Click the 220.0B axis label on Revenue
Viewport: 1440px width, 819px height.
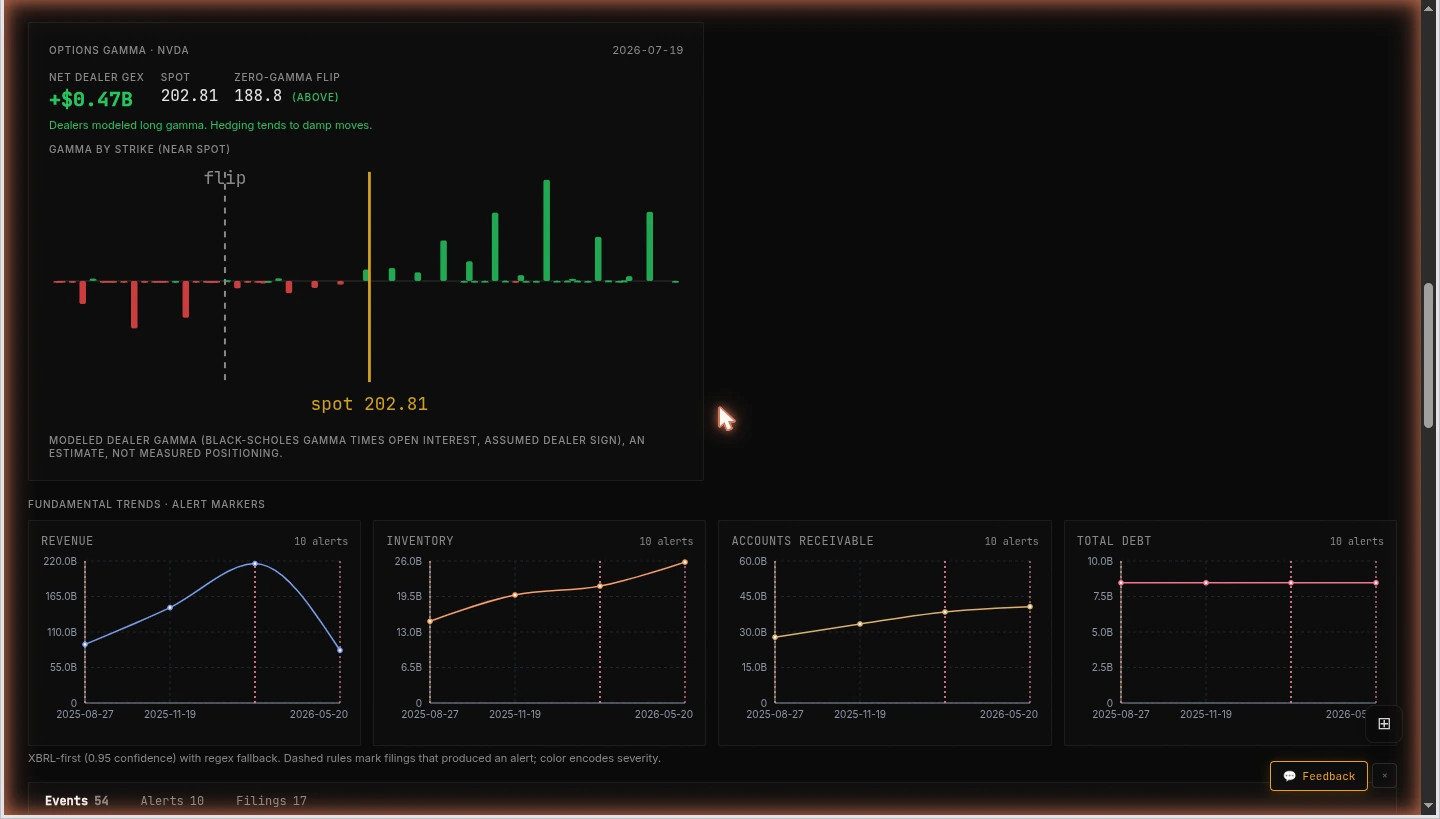pos(60,561)
